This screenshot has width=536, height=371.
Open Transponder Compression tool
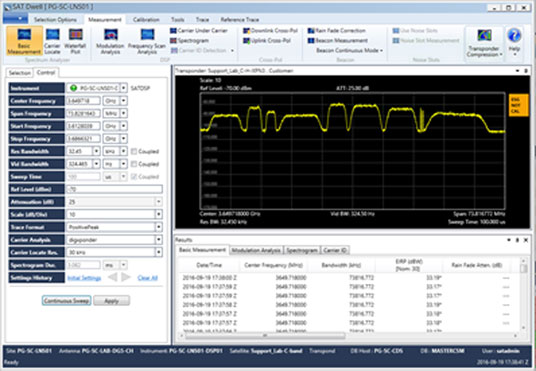[x=484, y=43]
